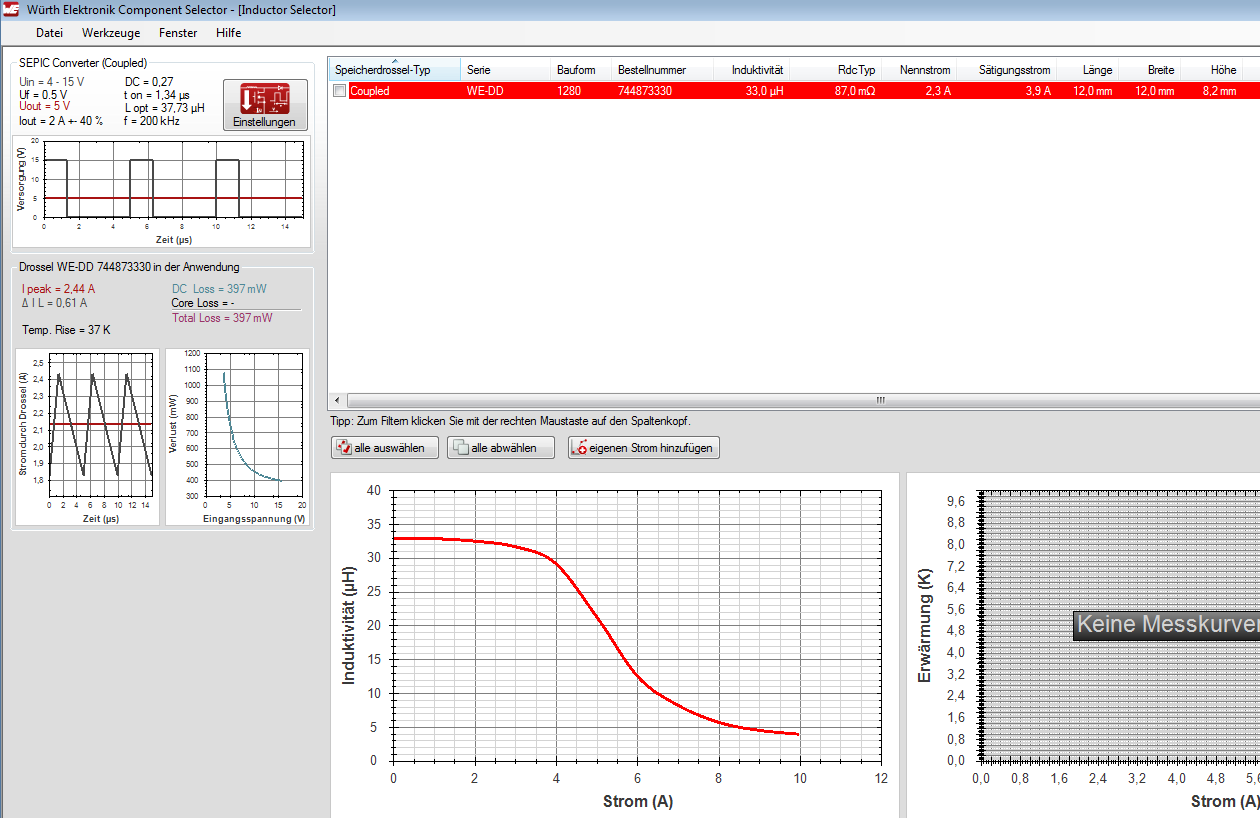Click 'alle auswählen' button
The width and height of the screenshot is (1260, 818).
tap(385, 448)
